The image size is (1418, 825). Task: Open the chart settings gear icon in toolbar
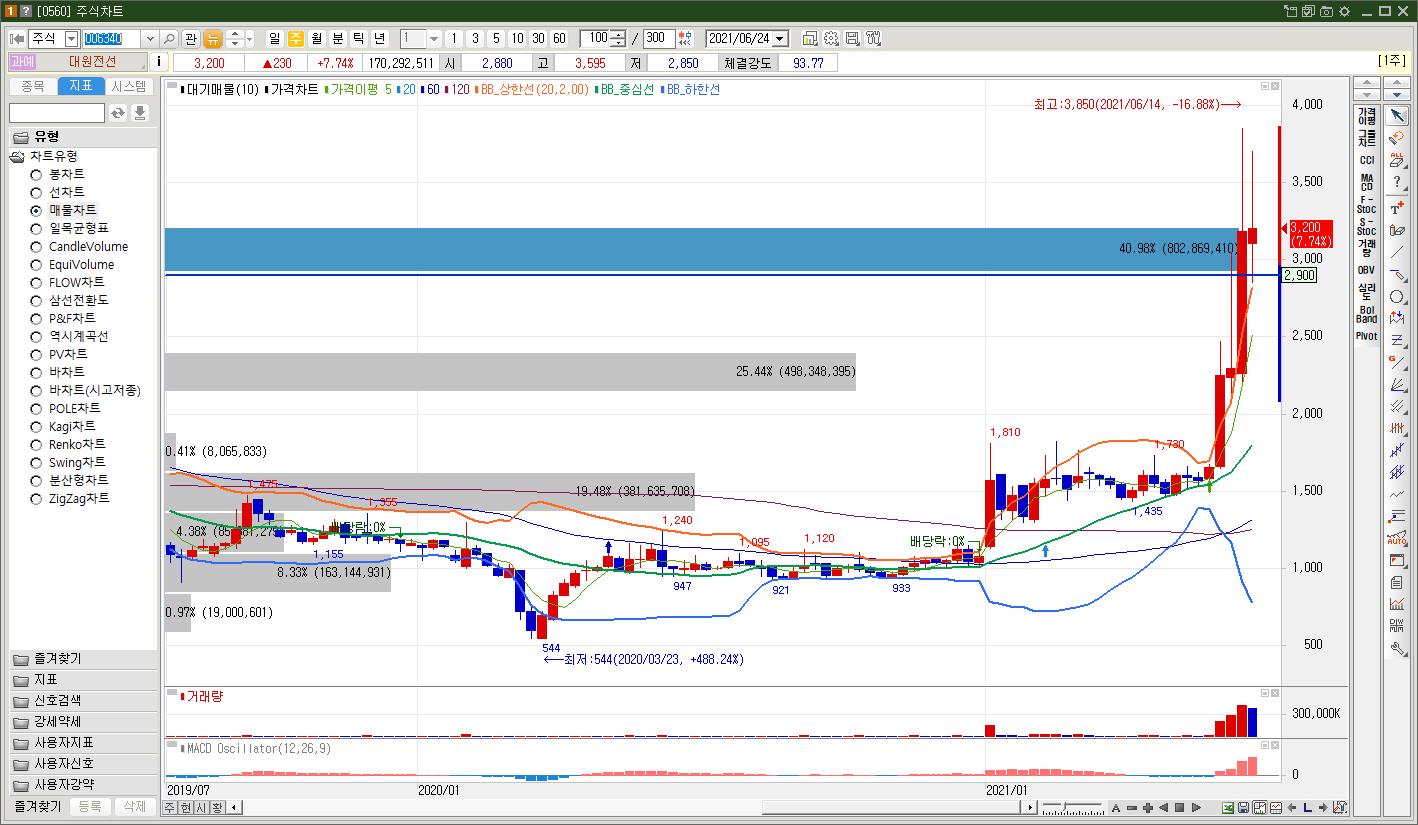pos(831,39)
